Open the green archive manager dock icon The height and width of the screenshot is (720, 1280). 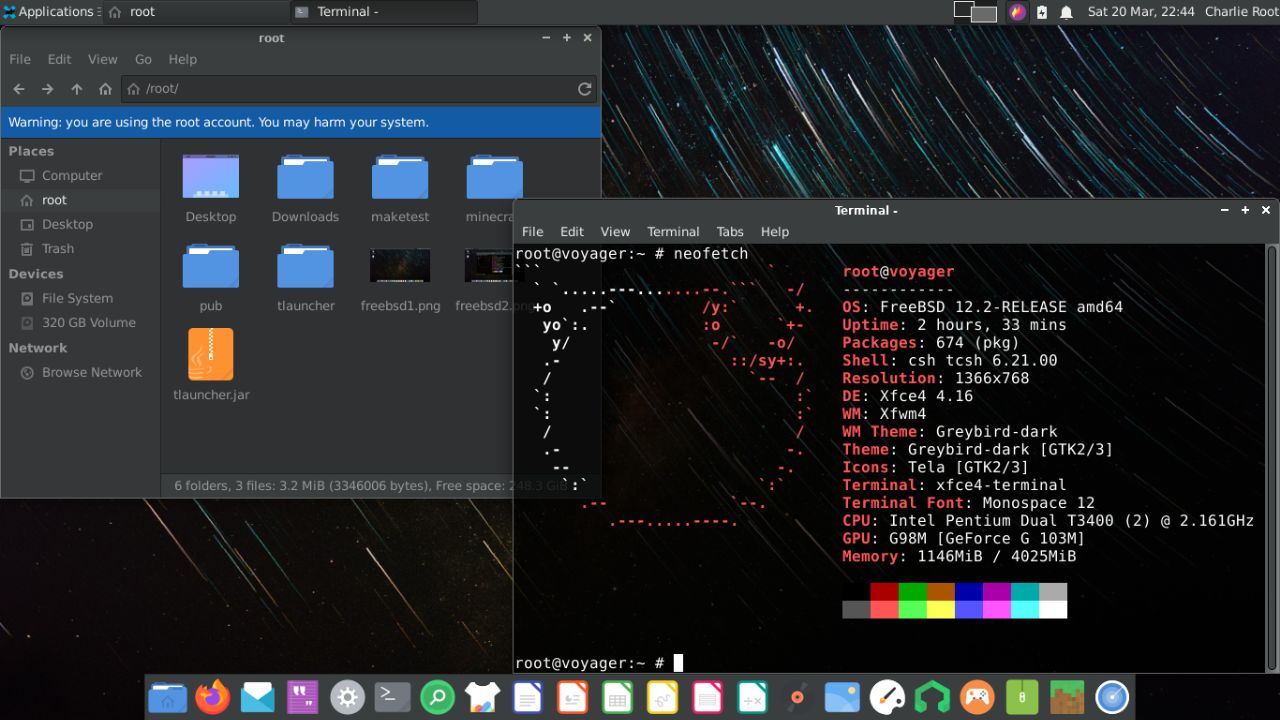(x=1022, y=697)
